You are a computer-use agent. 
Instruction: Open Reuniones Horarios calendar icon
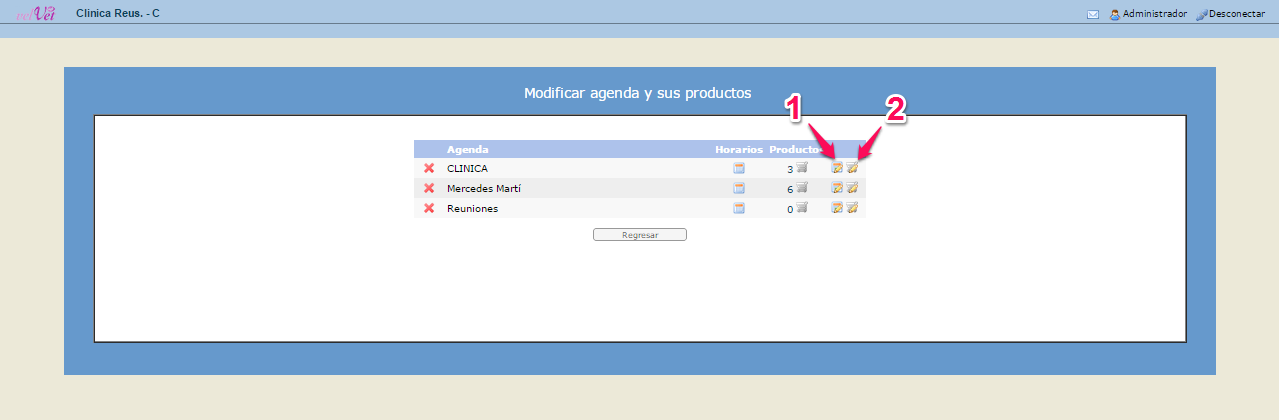click(739, 208)
